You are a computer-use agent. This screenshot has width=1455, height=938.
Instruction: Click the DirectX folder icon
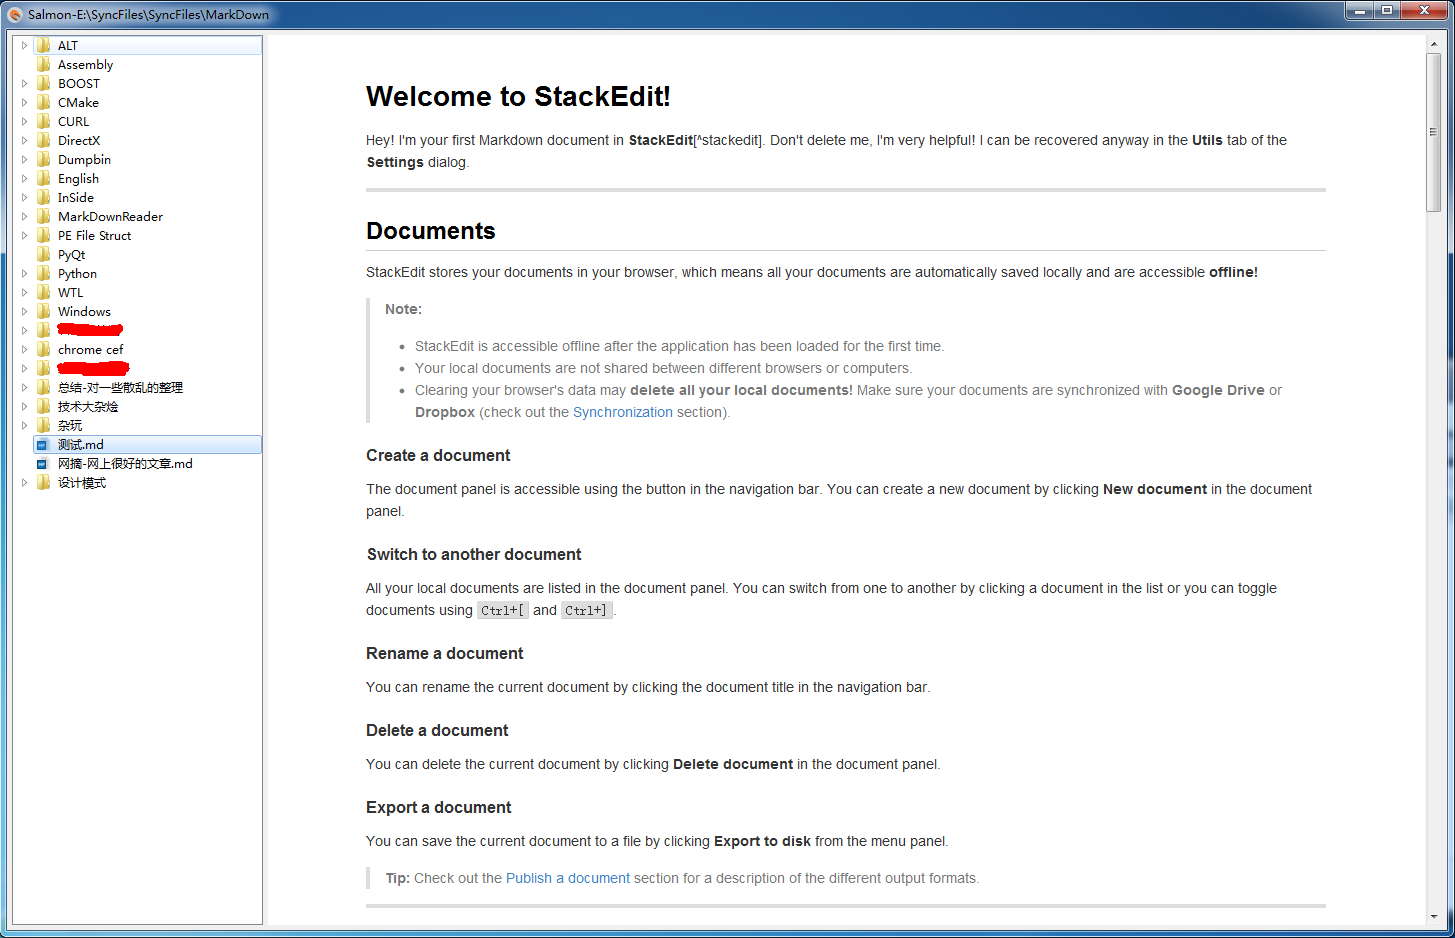pyautogui.click(x=43, y=140)
